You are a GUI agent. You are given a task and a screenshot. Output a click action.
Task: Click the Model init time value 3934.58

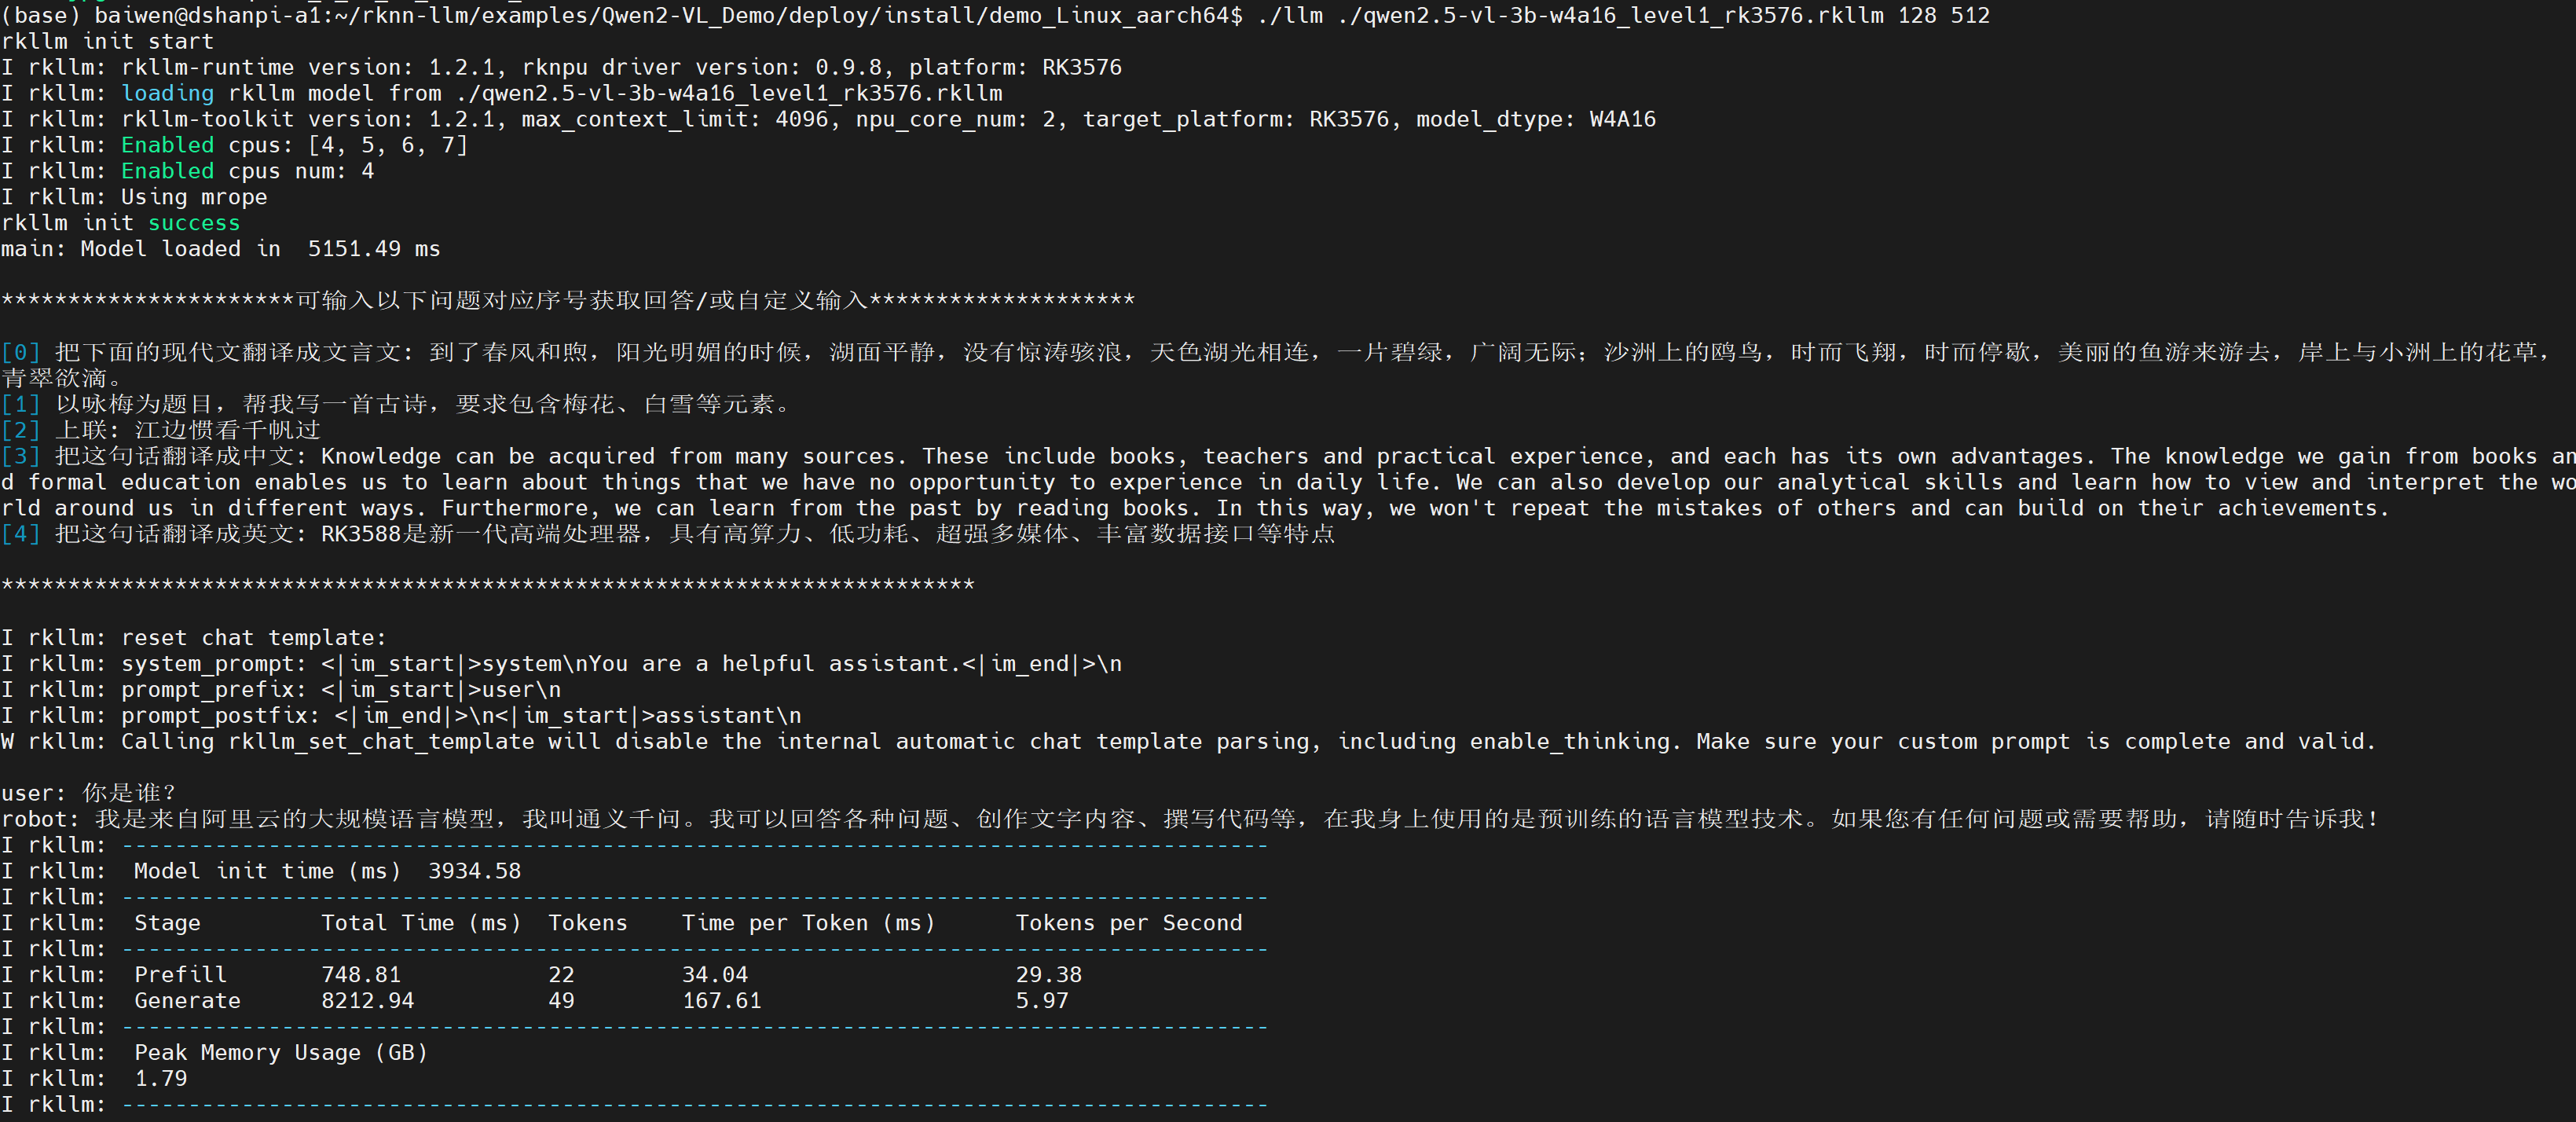tap(474, 871)
